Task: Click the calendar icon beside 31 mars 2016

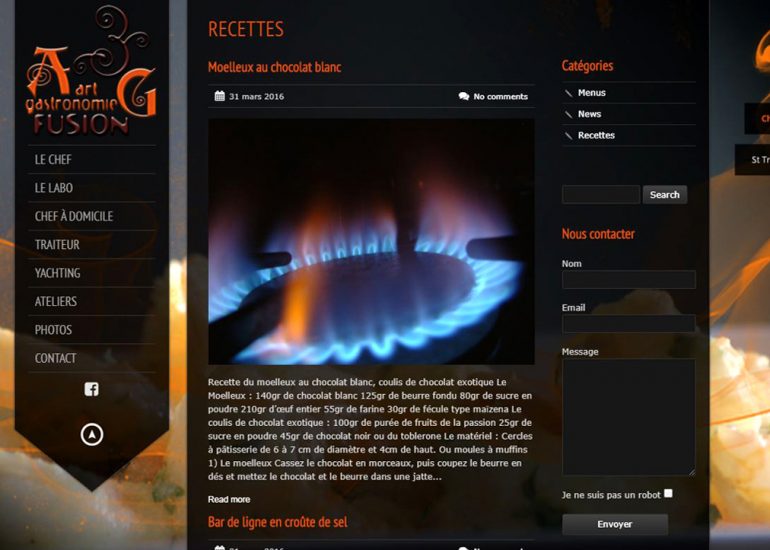Action: [220, 96]
